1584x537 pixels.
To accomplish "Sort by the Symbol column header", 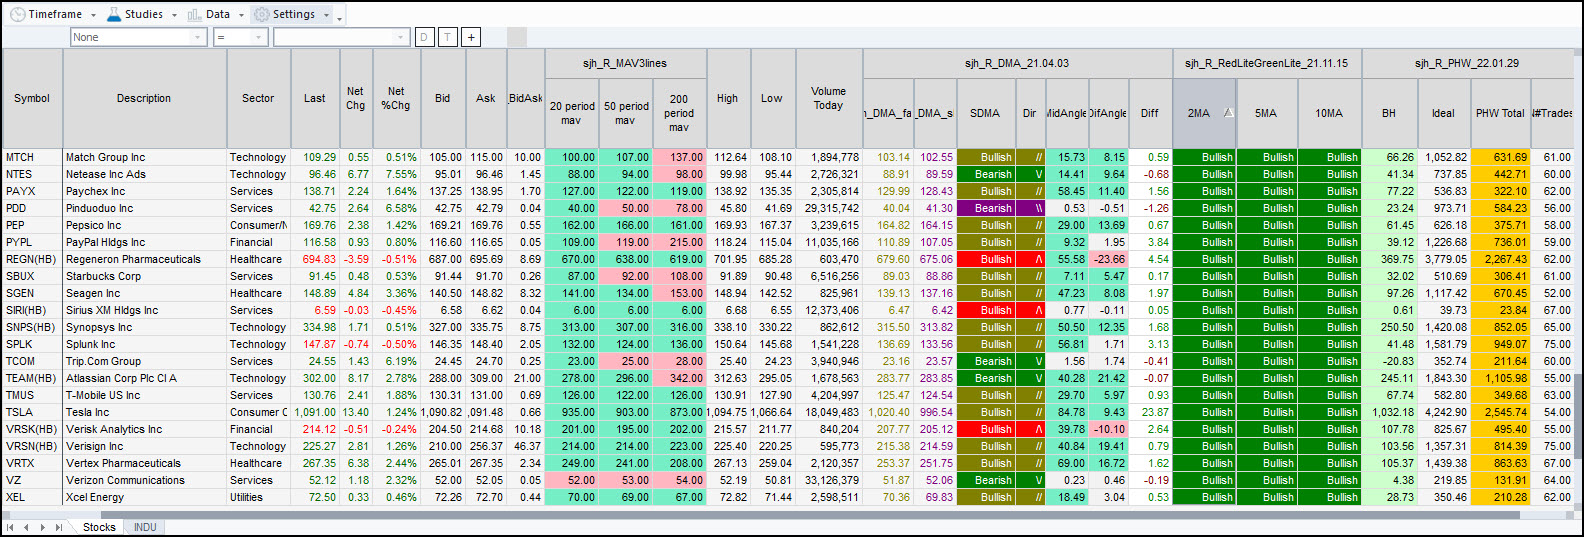I will point(32,98).
